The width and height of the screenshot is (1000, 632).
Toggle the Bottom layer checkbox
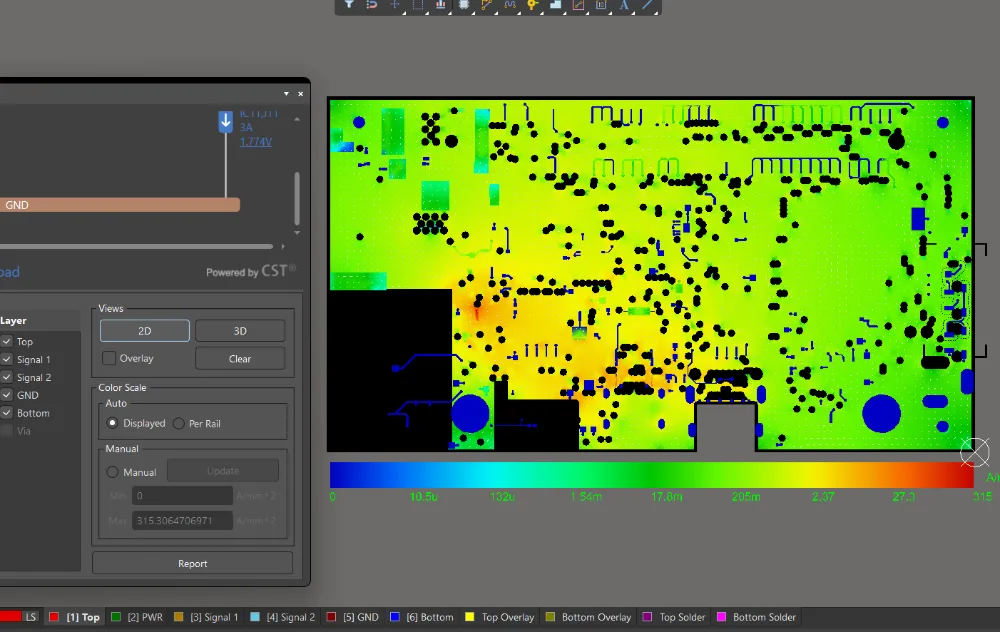pyautogui.click(x=6, y=413)
